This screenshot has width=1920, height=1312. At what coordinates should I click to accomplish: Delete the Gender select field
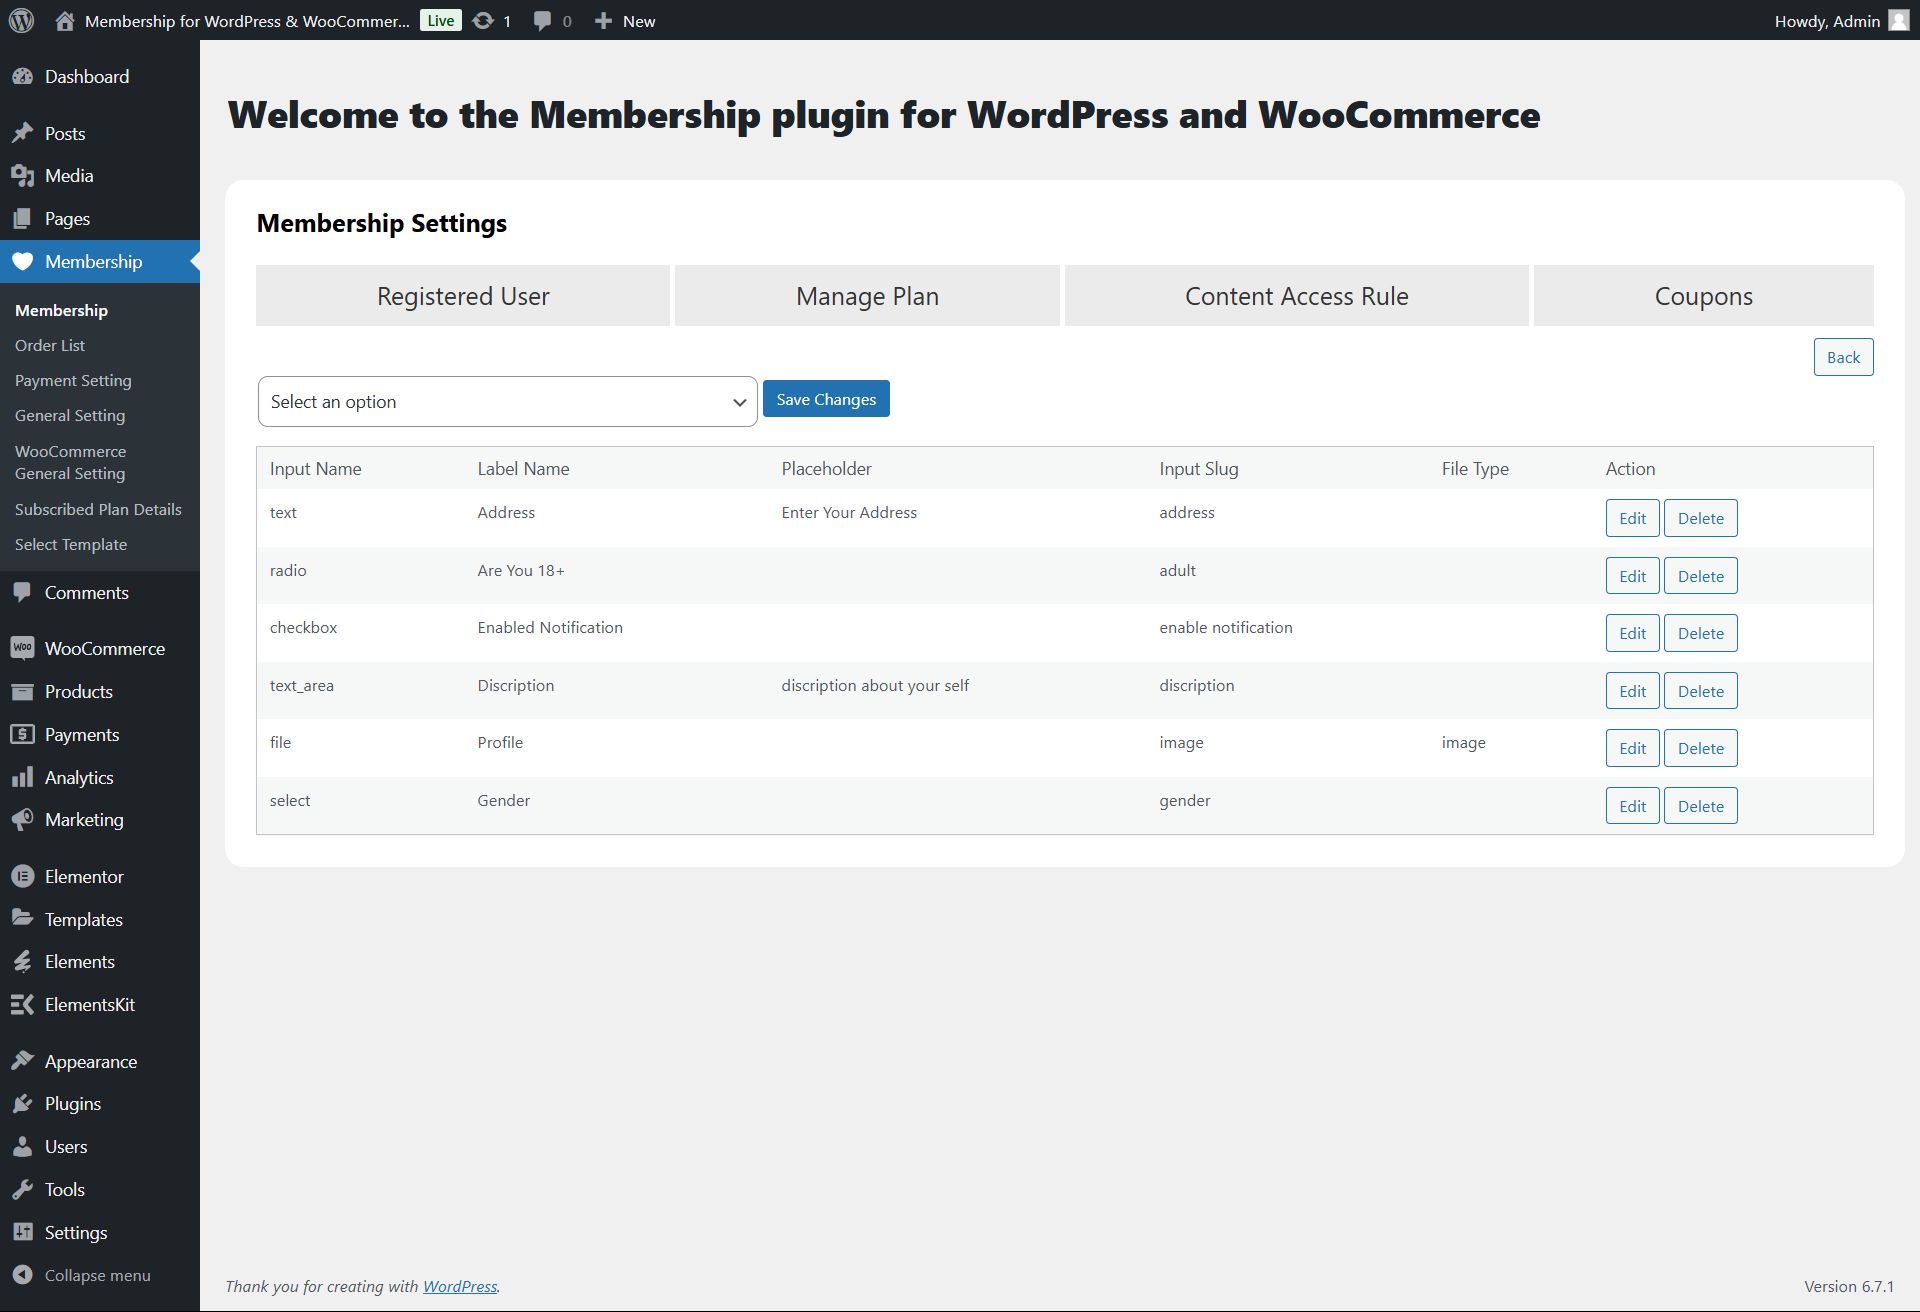(1700, 806)
